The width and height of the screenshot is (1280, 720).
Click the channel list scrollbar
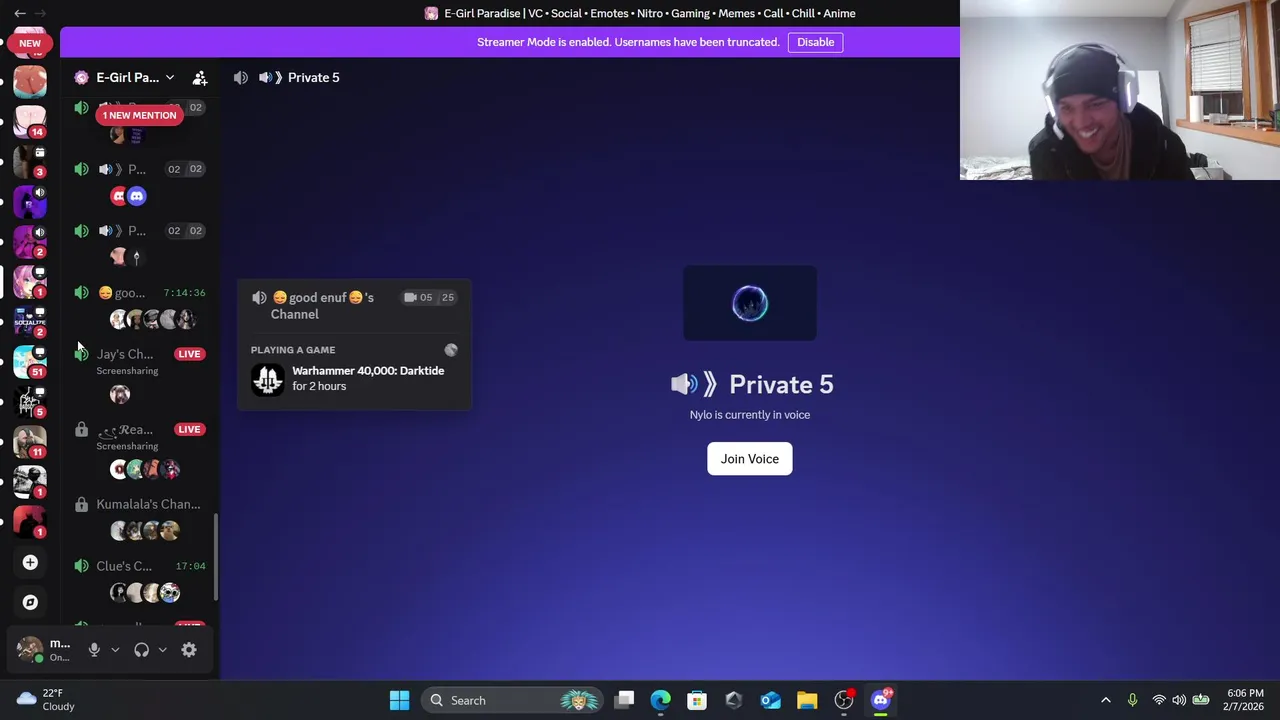coord(216,558)
